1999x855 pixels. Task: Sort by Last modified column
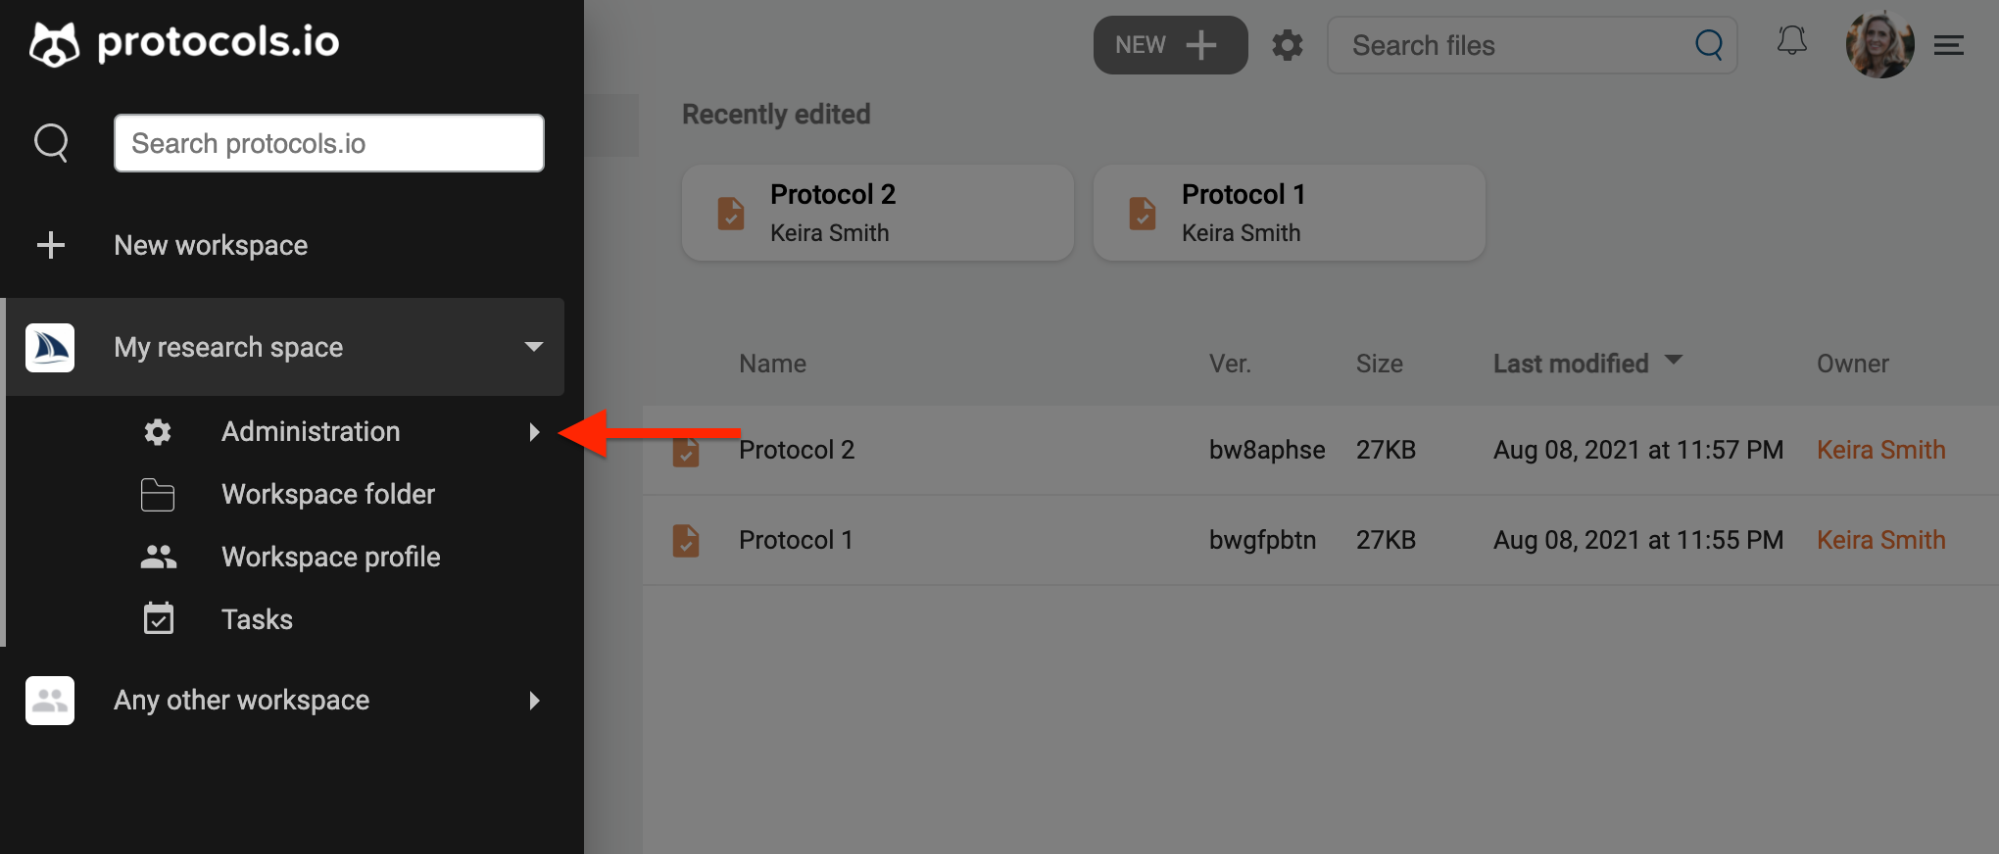click(x=1569, y=363)
